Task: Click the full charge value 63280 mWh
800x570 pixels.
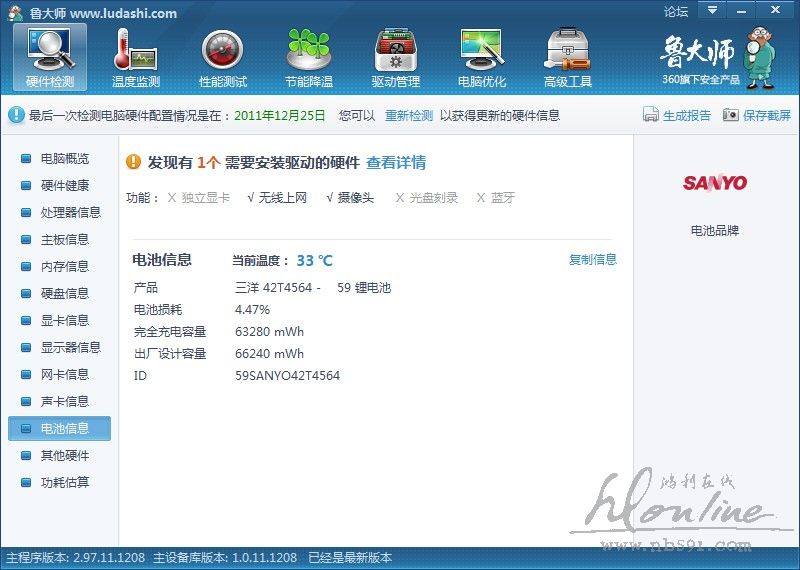Action: pos(269,332)
